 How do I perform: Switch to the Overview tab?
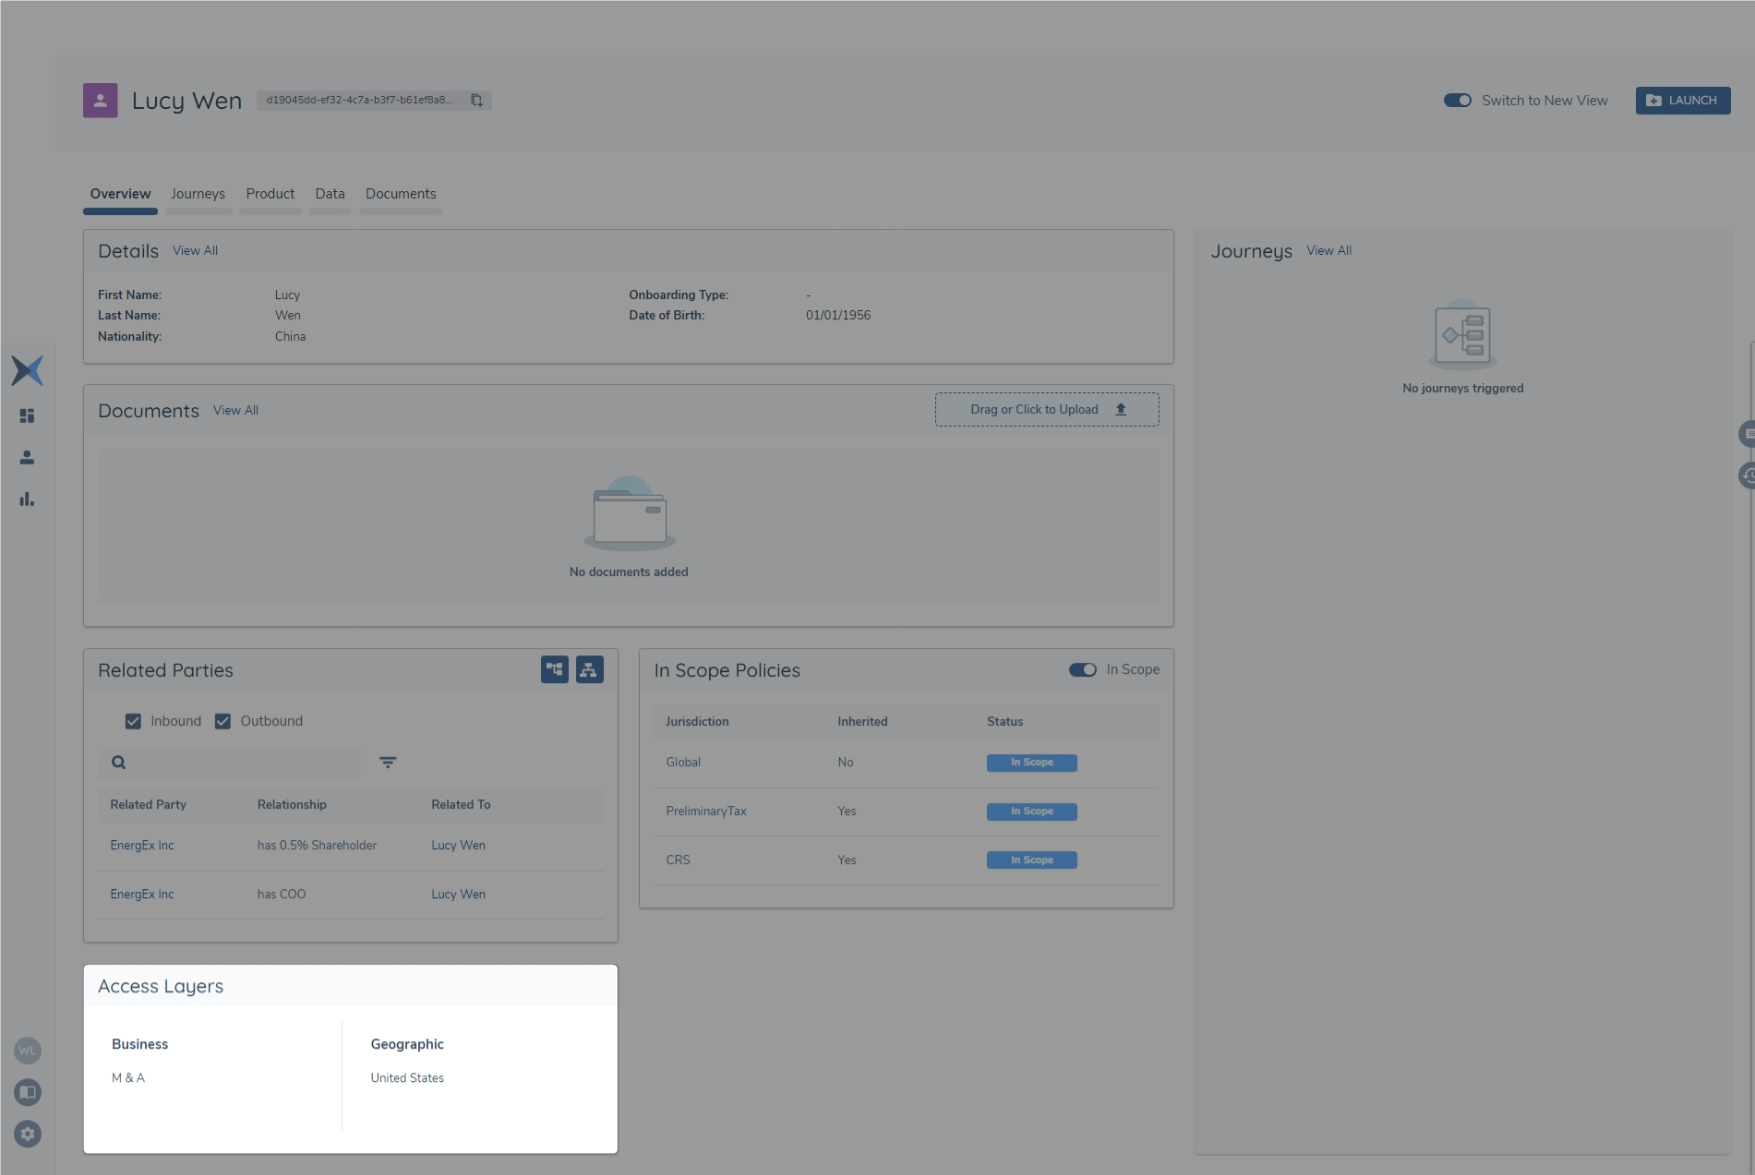(120, 194)
